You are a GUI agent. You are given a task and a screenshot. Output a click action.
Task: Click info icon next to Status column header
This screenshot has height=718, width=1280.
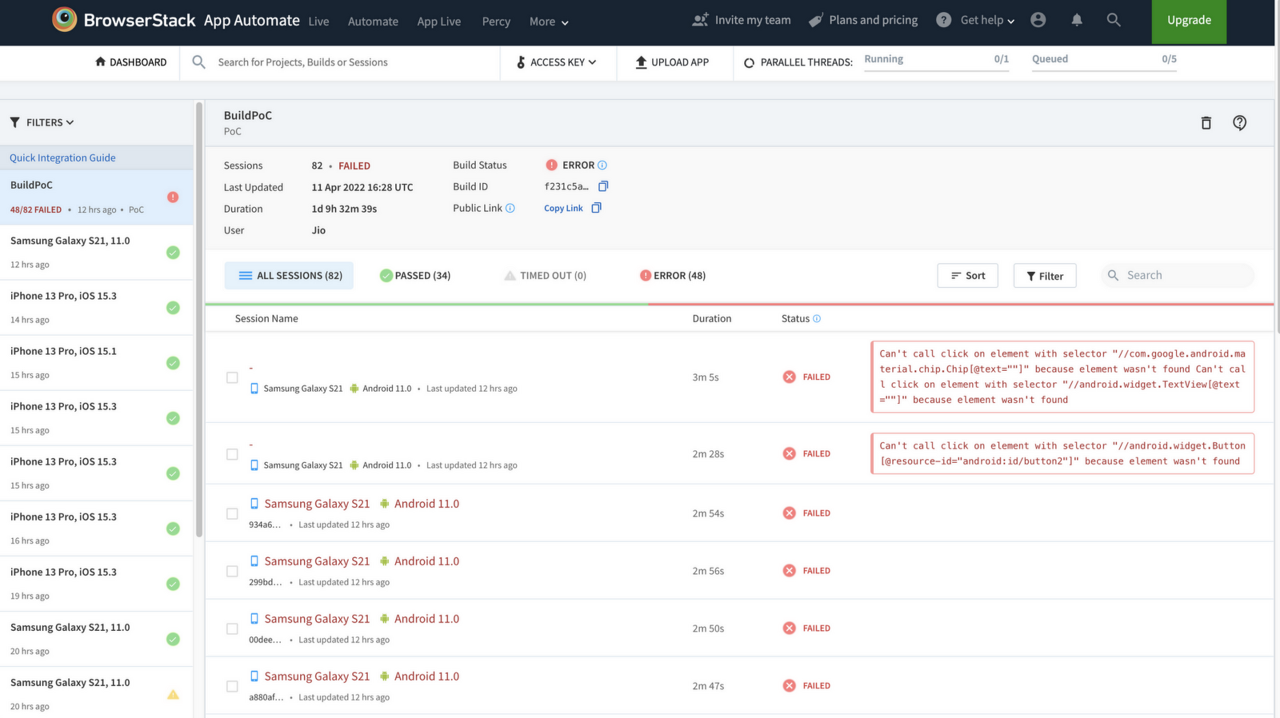point(817,319)
